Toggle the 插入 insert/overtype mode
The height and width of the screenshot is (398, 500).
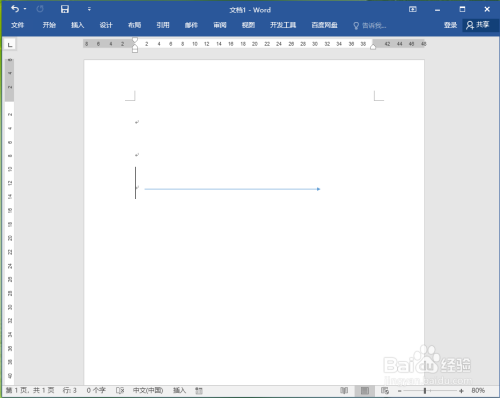179,390
